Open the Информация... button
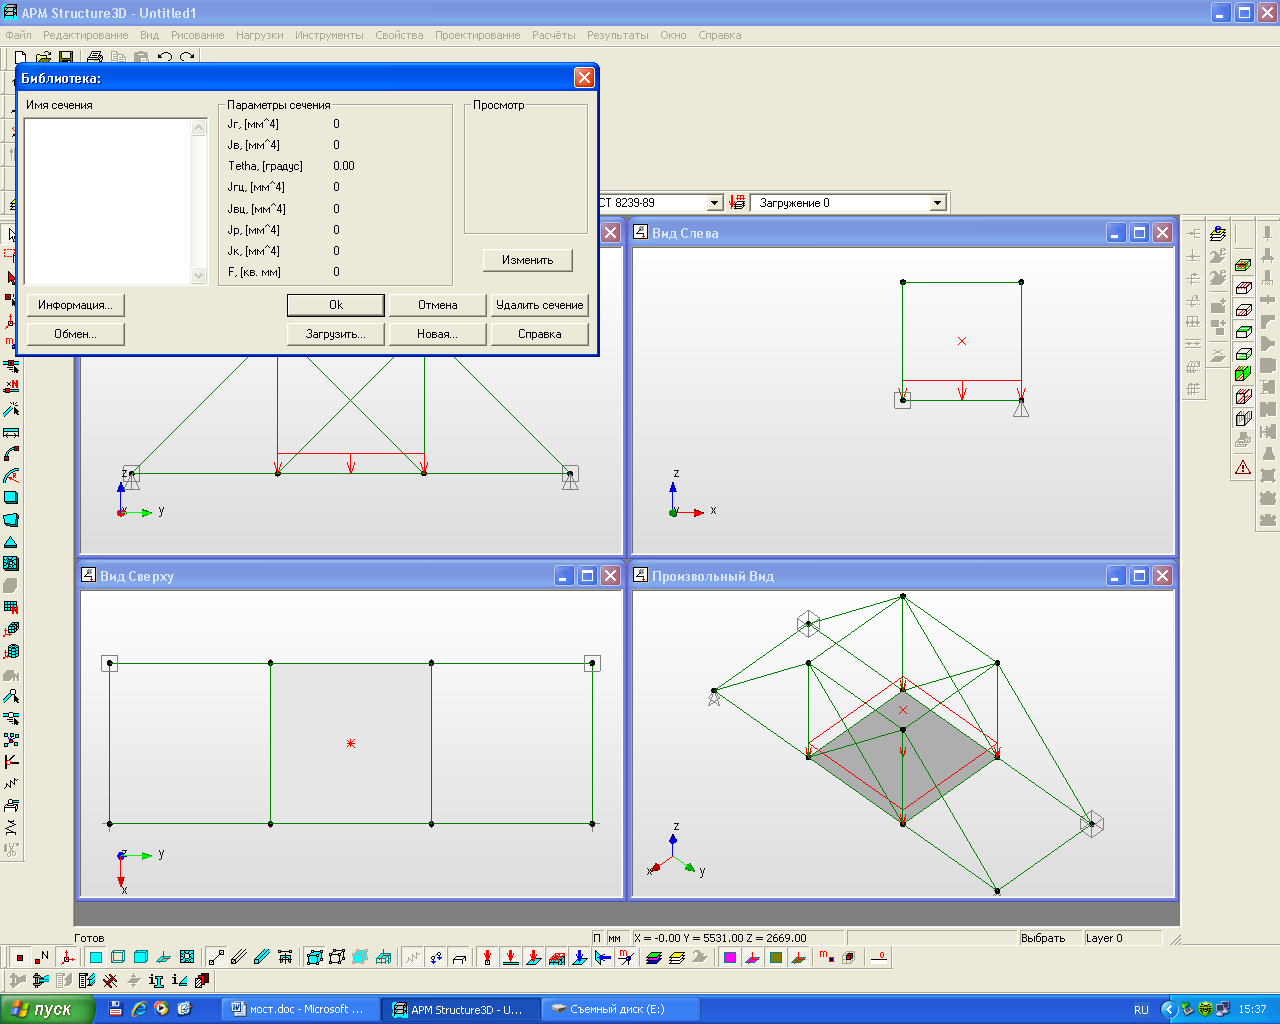The image size is (1280, 1024). point(76,305)
